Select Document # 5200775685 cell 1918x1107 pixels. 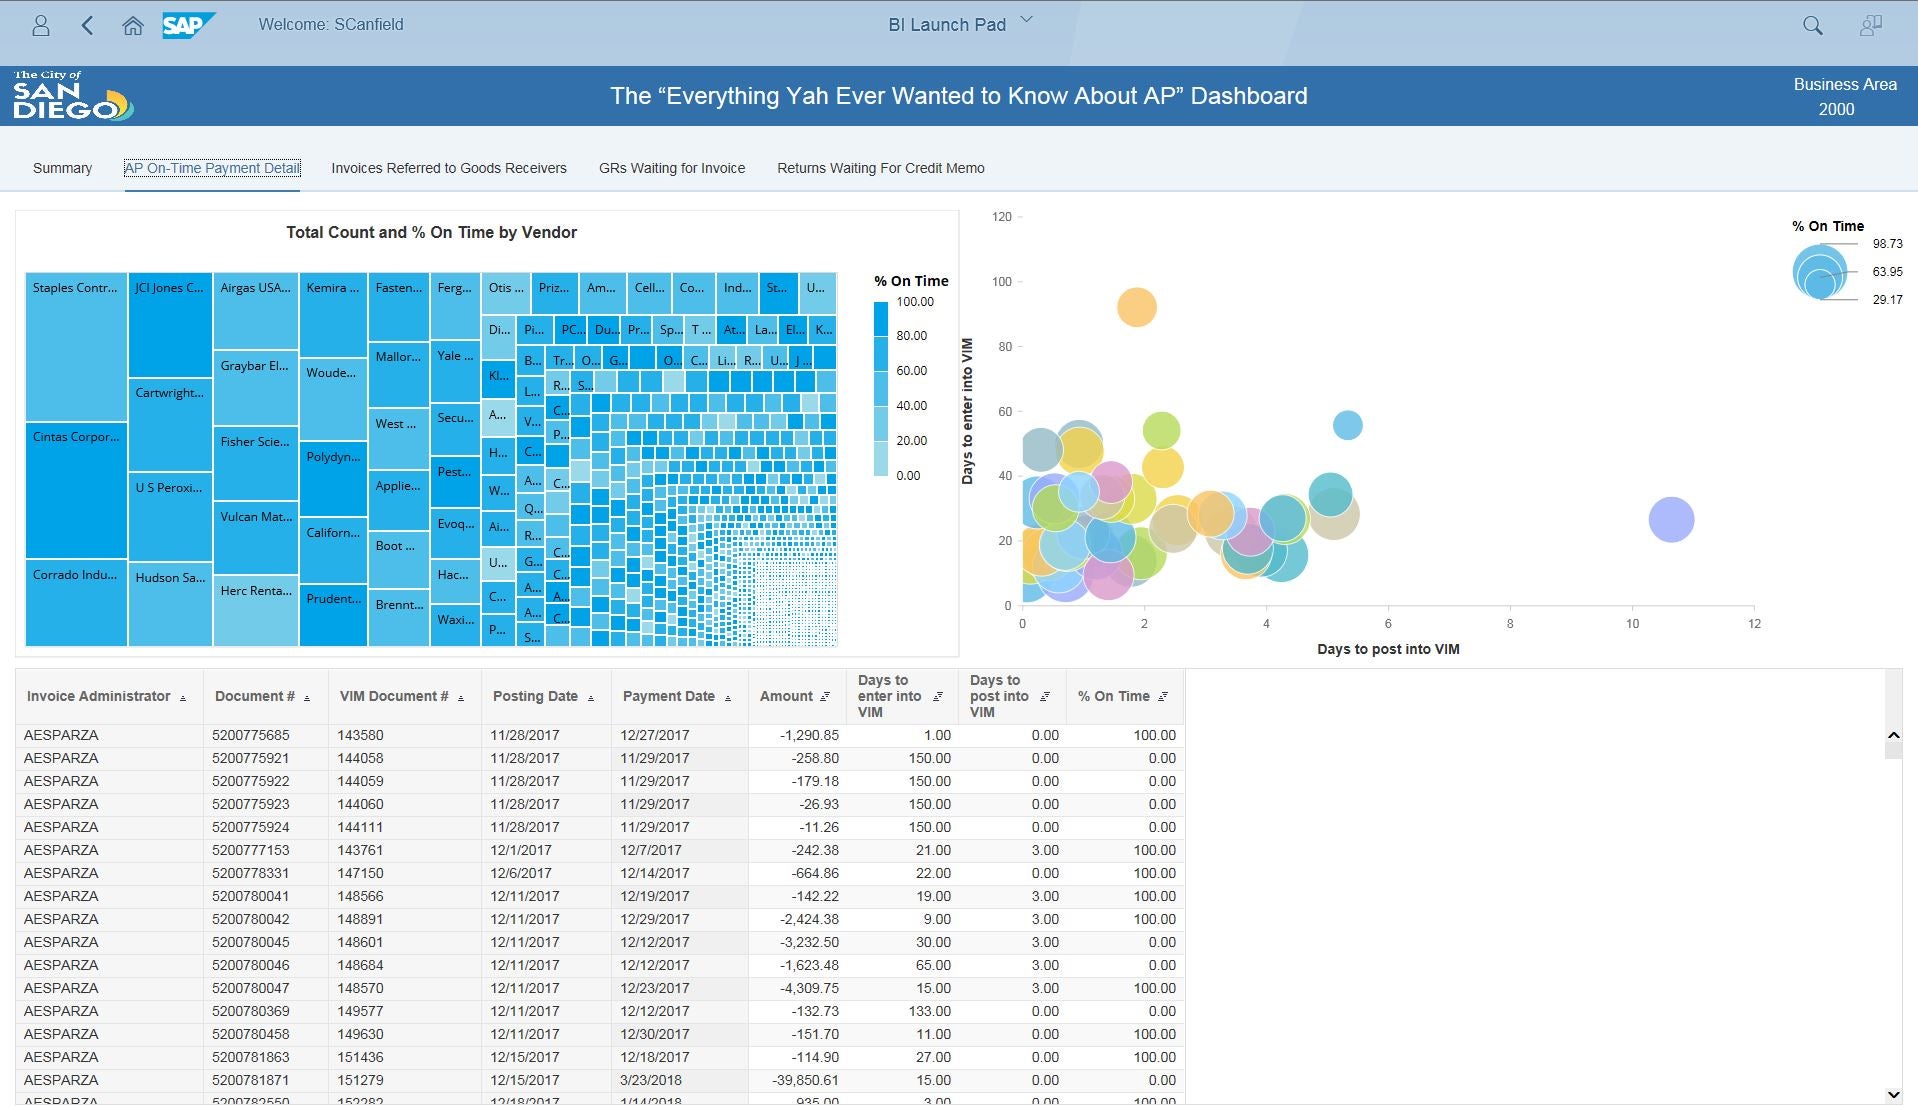pos(267,735)
